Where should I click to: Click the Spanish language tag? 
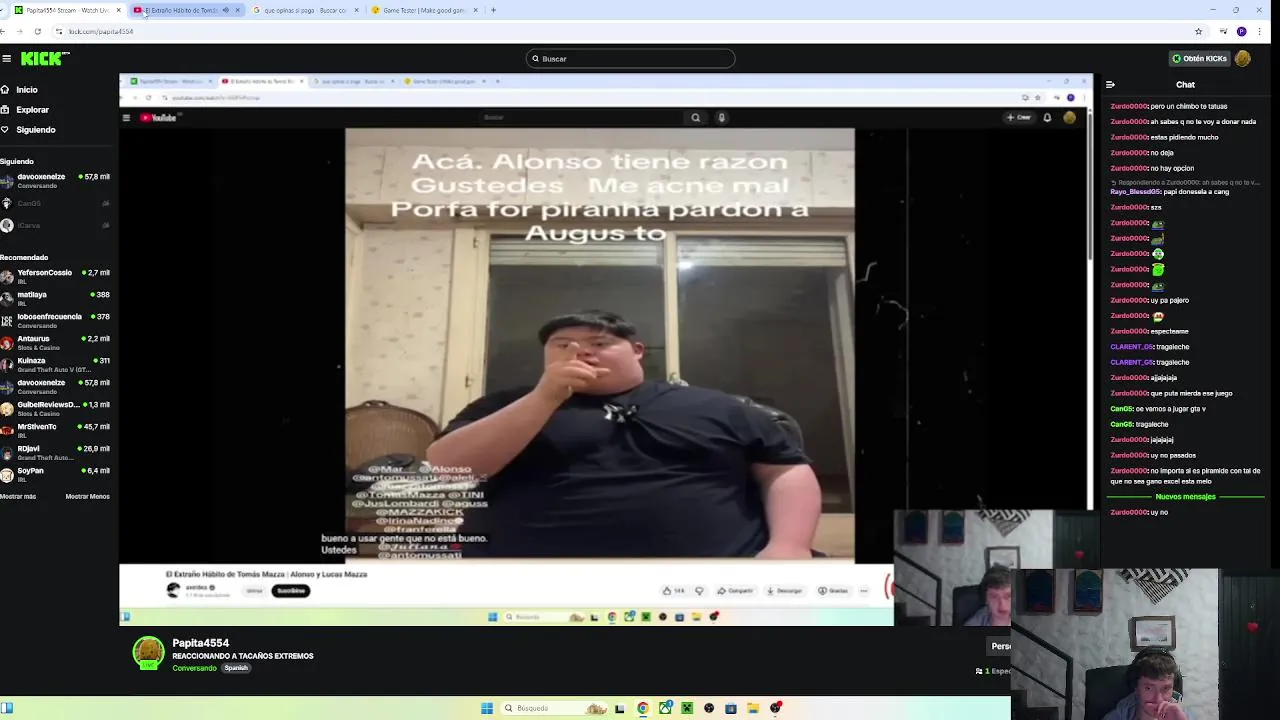[236, 668]
